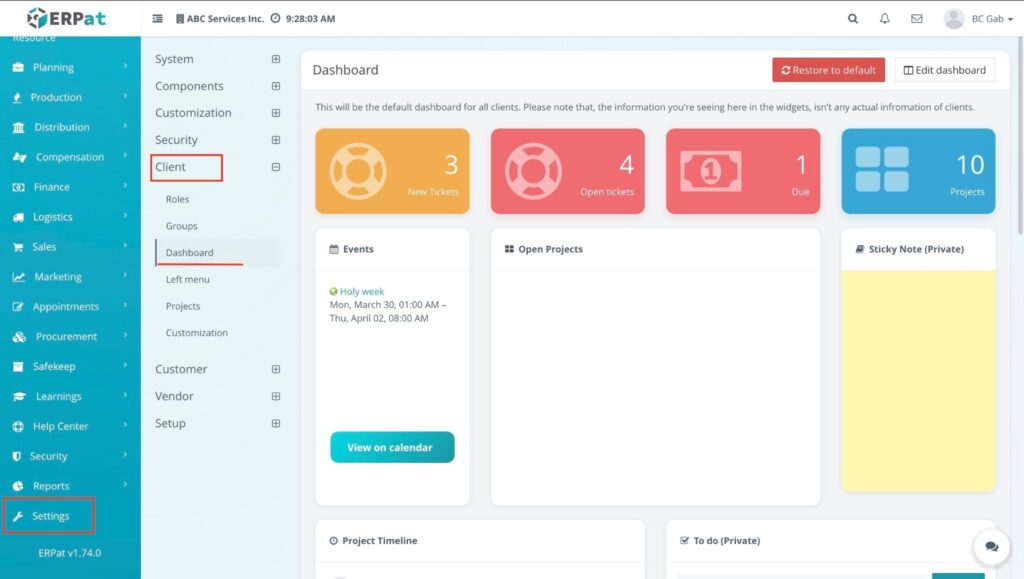1024x579 pixels.
Task: Open the chat bubble widget
Action: [x=991, y=547]
